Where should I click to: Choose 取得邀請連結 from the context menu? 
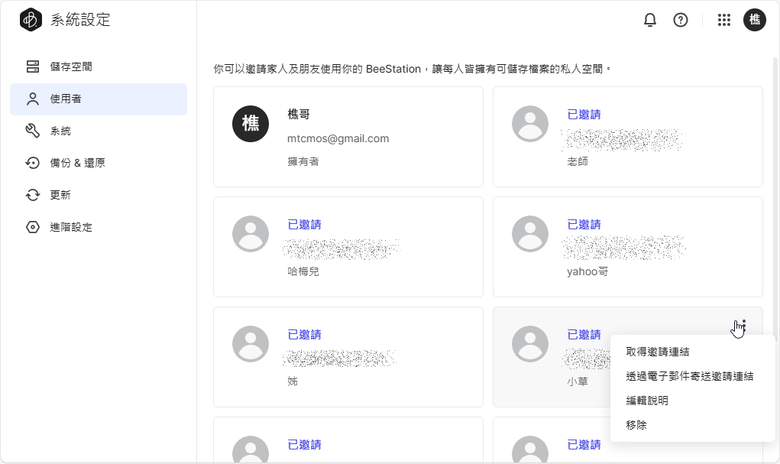(x=692, y=352)
